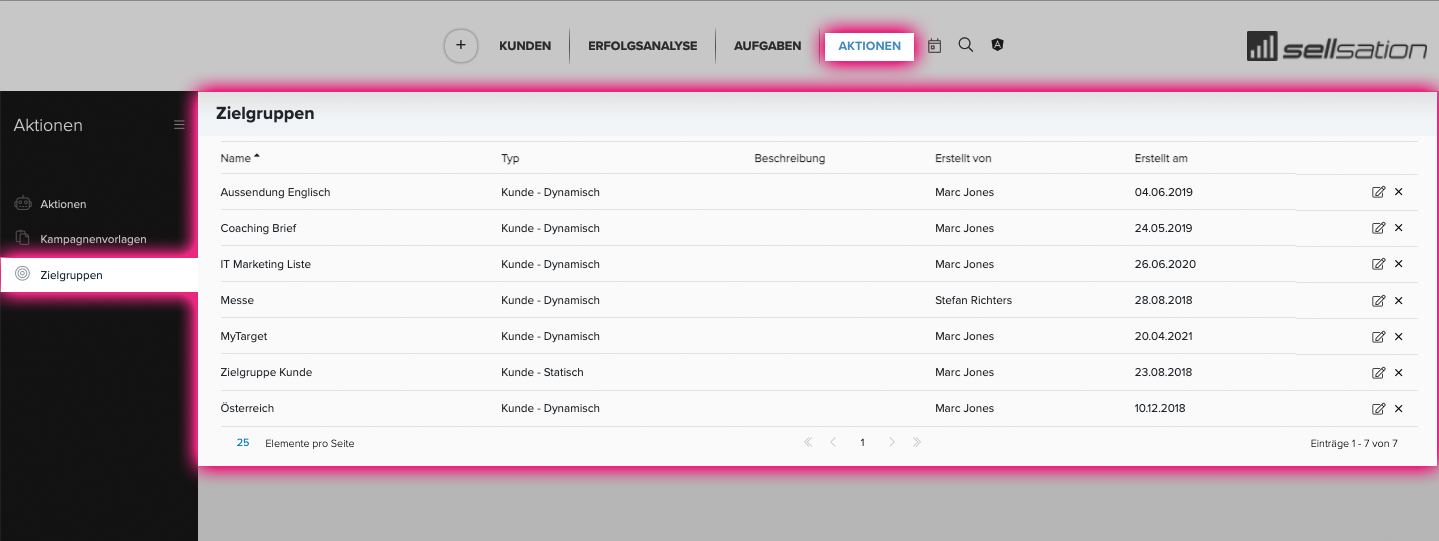Delete the MyTarget entry

[1399, 336]
